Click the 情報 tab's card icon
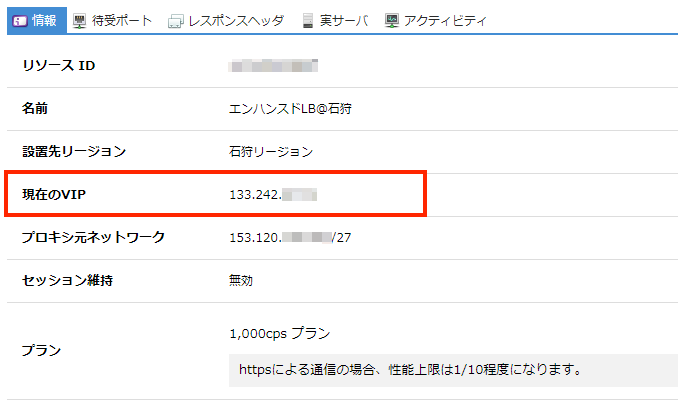 coord(20,21)
